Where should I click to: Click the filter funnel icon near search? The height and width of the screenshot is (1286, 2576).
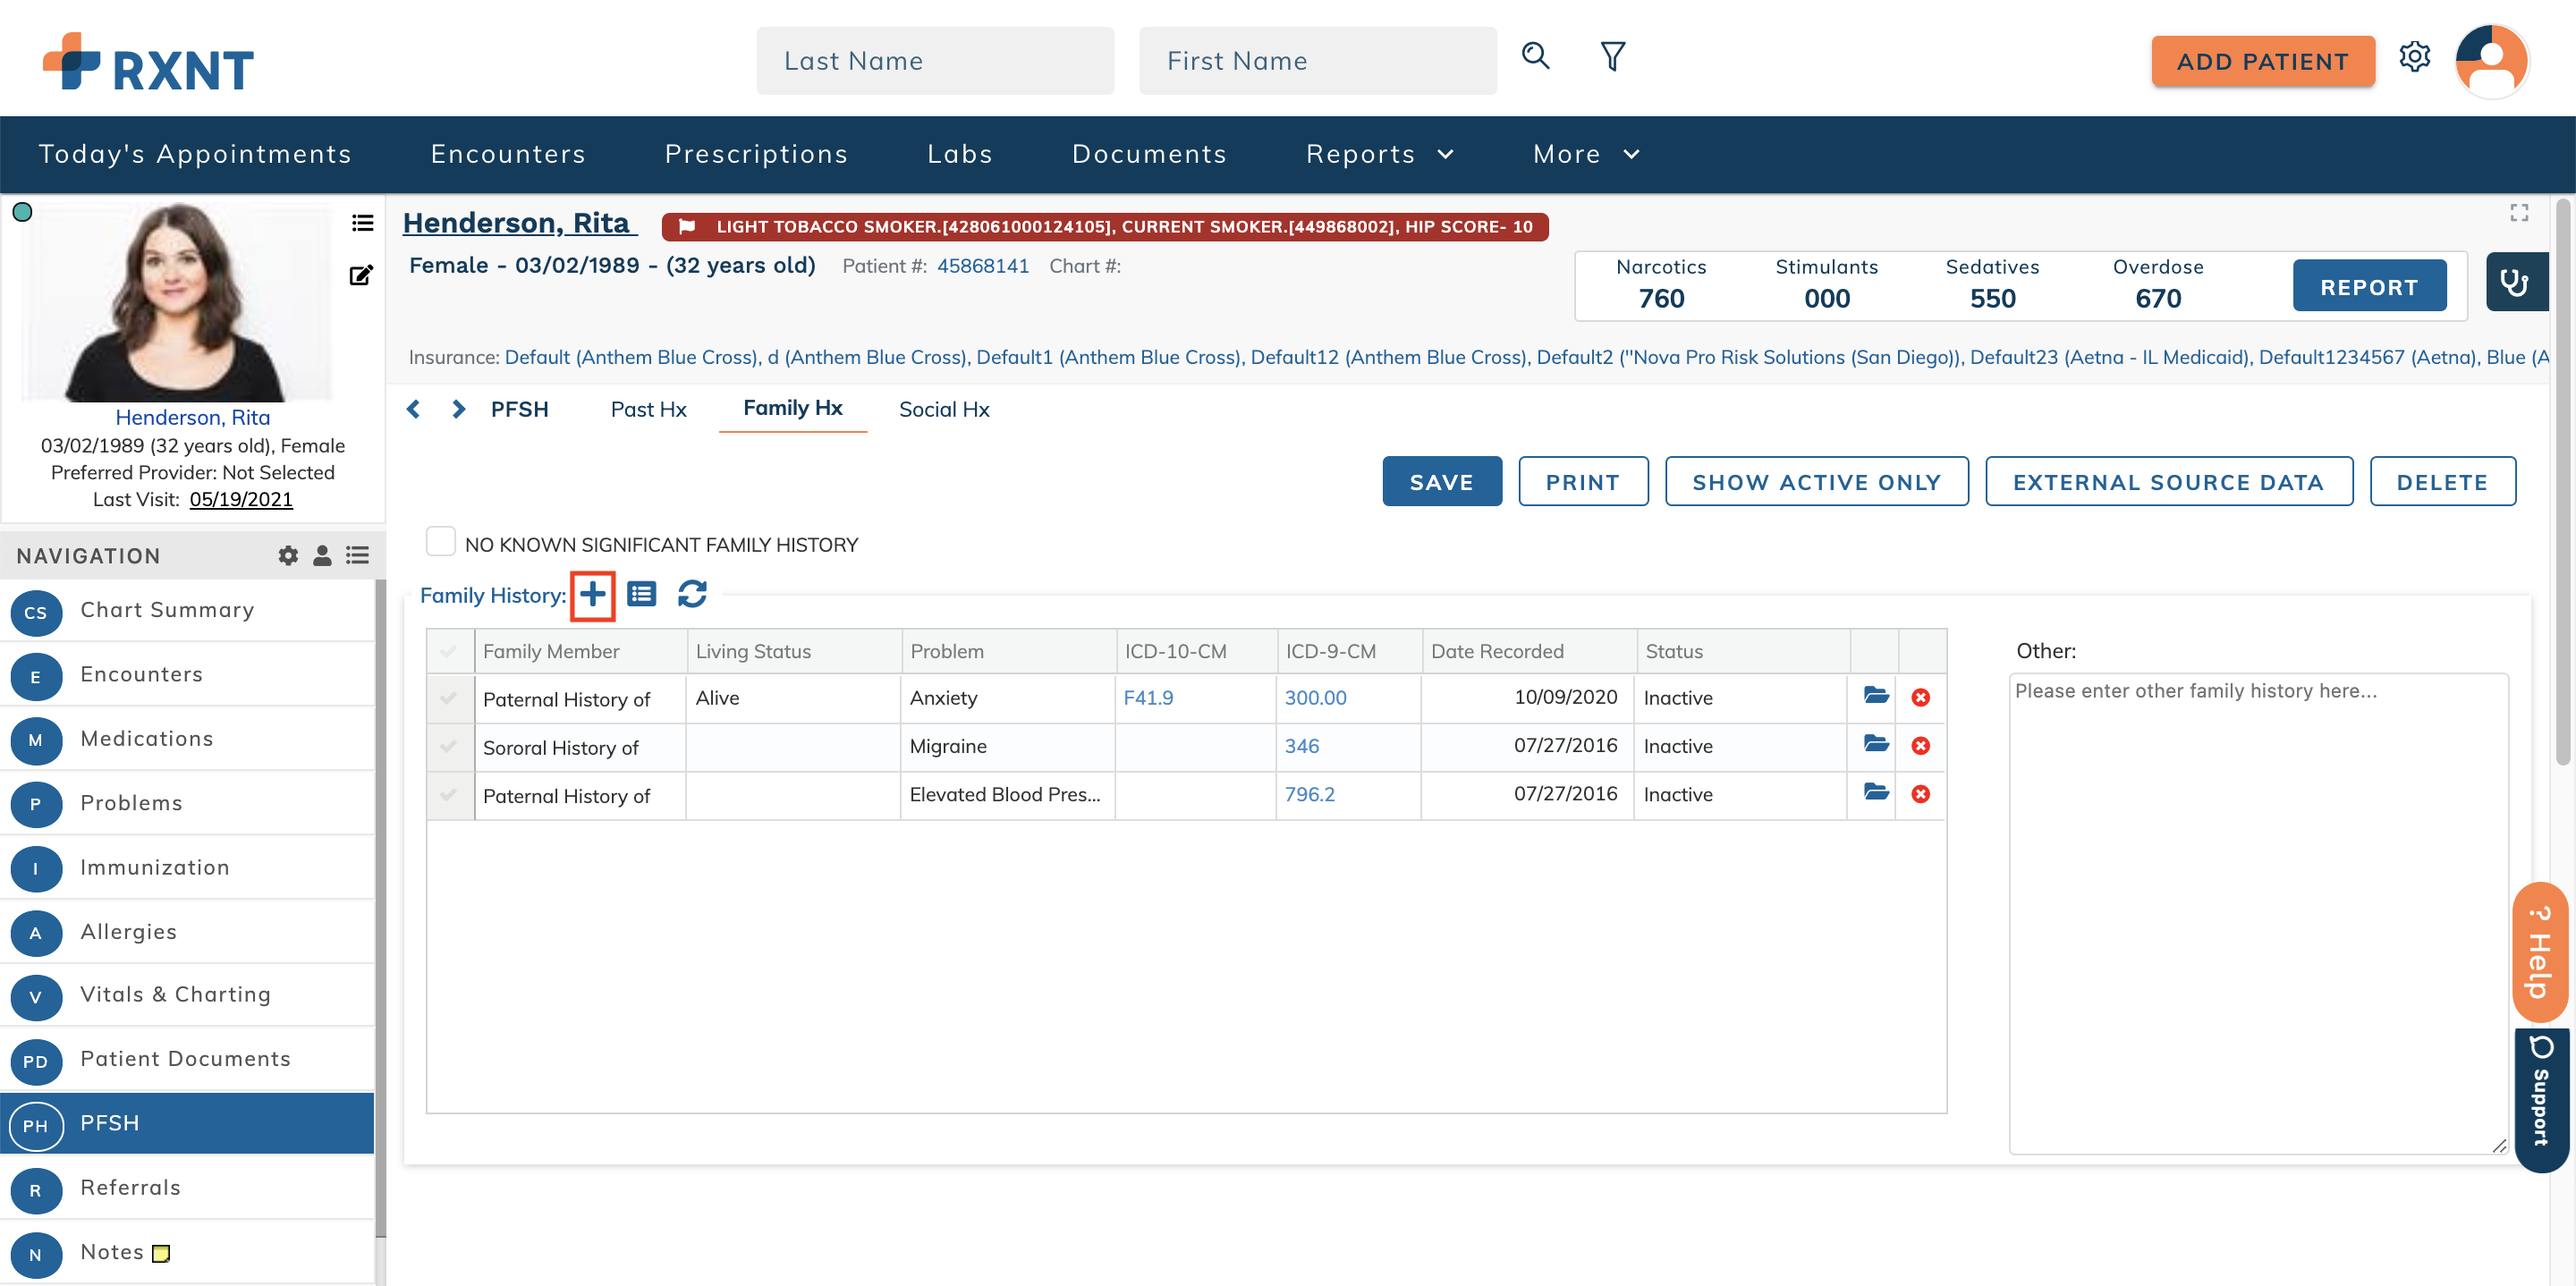[1611, 57]
